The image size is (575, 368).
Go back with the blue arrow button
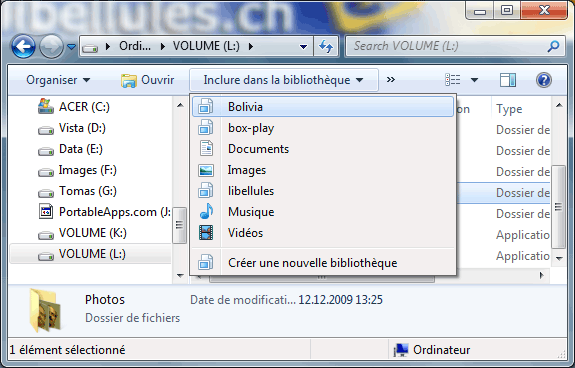tap(23, 47)
